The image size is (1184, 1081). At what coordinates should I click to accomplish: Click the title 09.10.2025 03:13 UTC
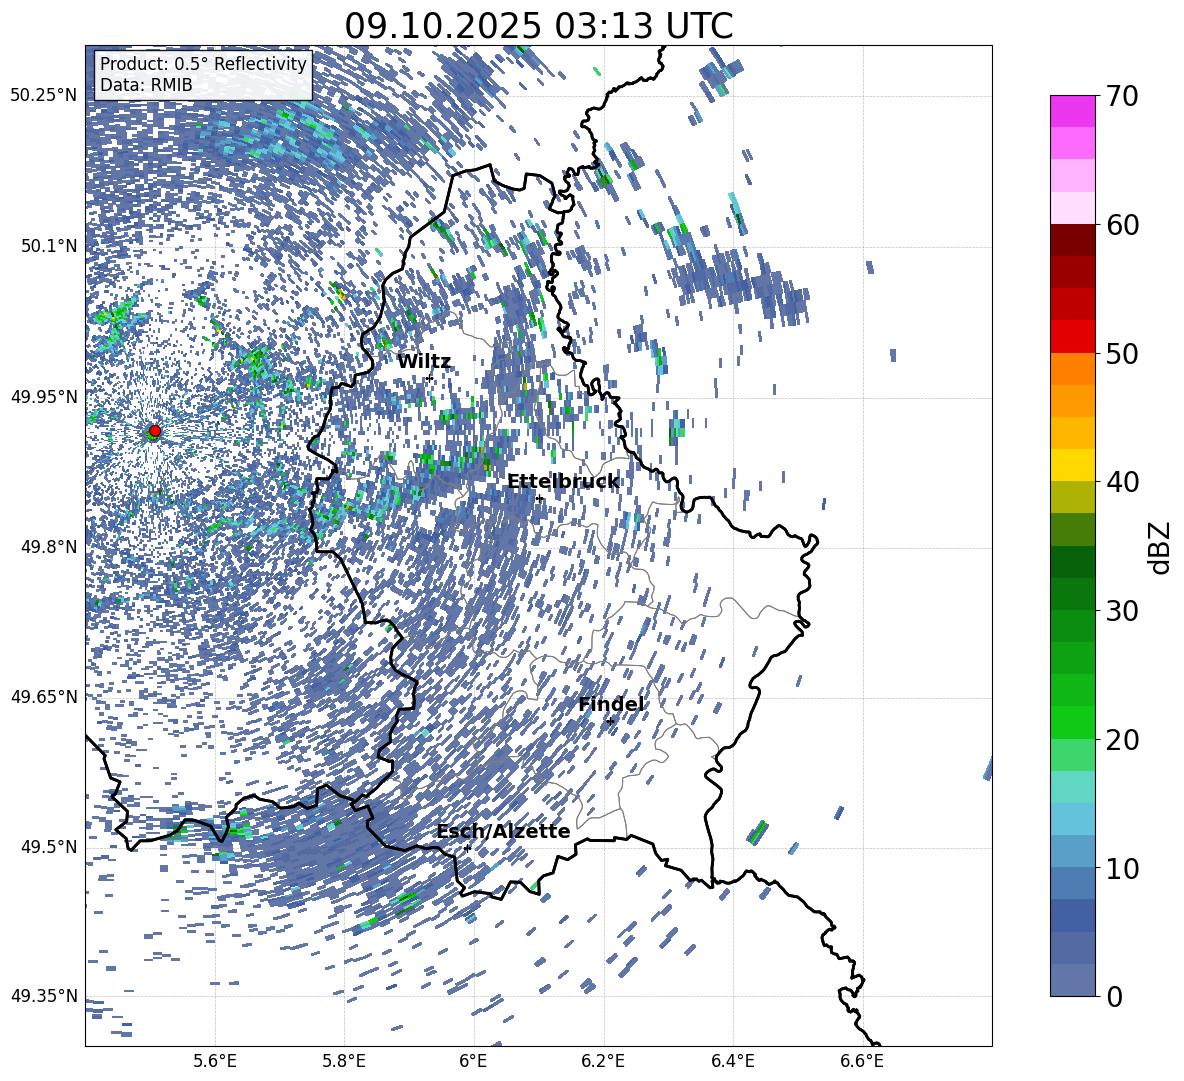tap(538, 26)
